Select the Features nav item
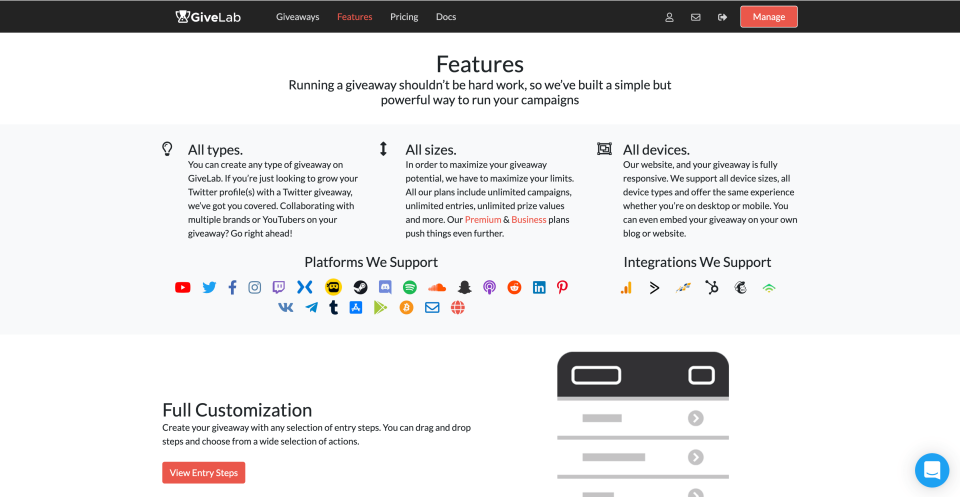The image size is (960, 497). click(354, 17)
